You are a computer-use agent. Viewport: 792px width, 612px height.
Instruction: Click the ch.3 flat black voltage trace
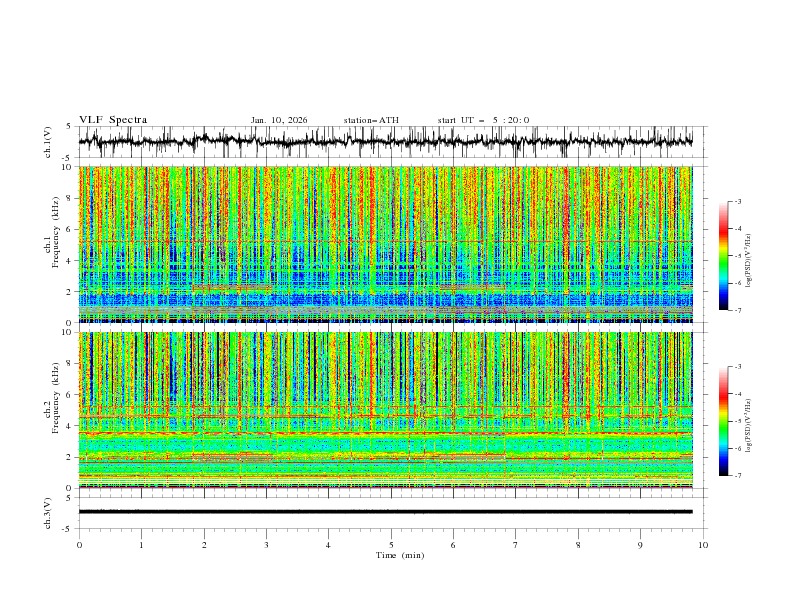(385, 512)
